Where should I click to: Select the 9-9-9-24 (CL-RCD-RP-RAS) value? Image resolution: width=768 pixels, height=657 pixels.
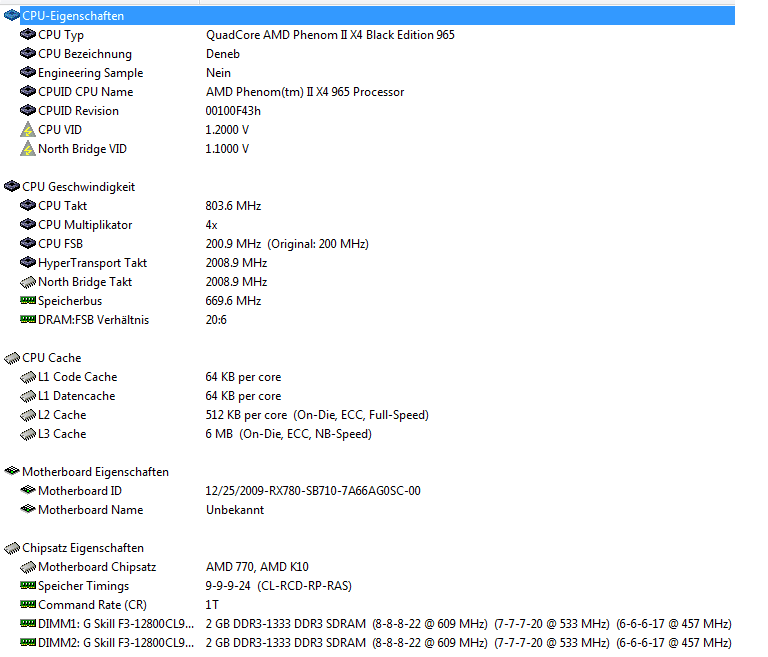[x=279, y=586]
